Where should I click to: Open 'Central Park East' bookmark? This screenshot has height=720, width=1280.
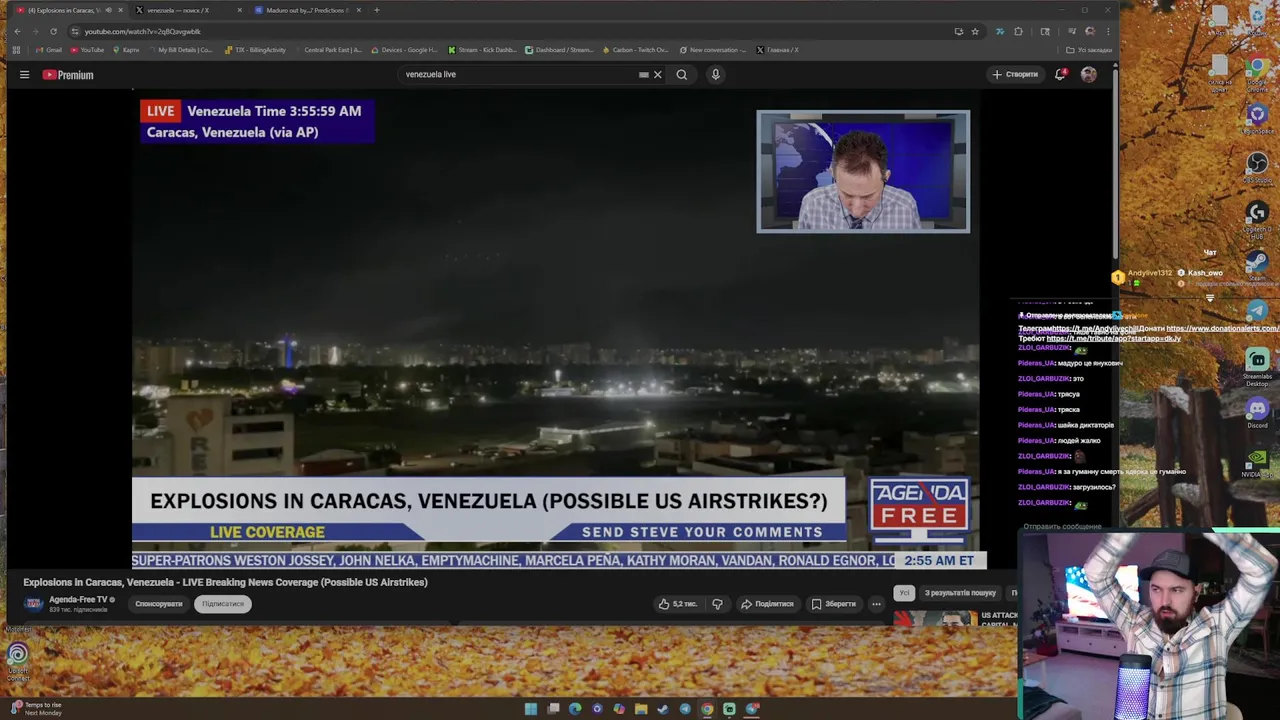click(x=328, y=50)
